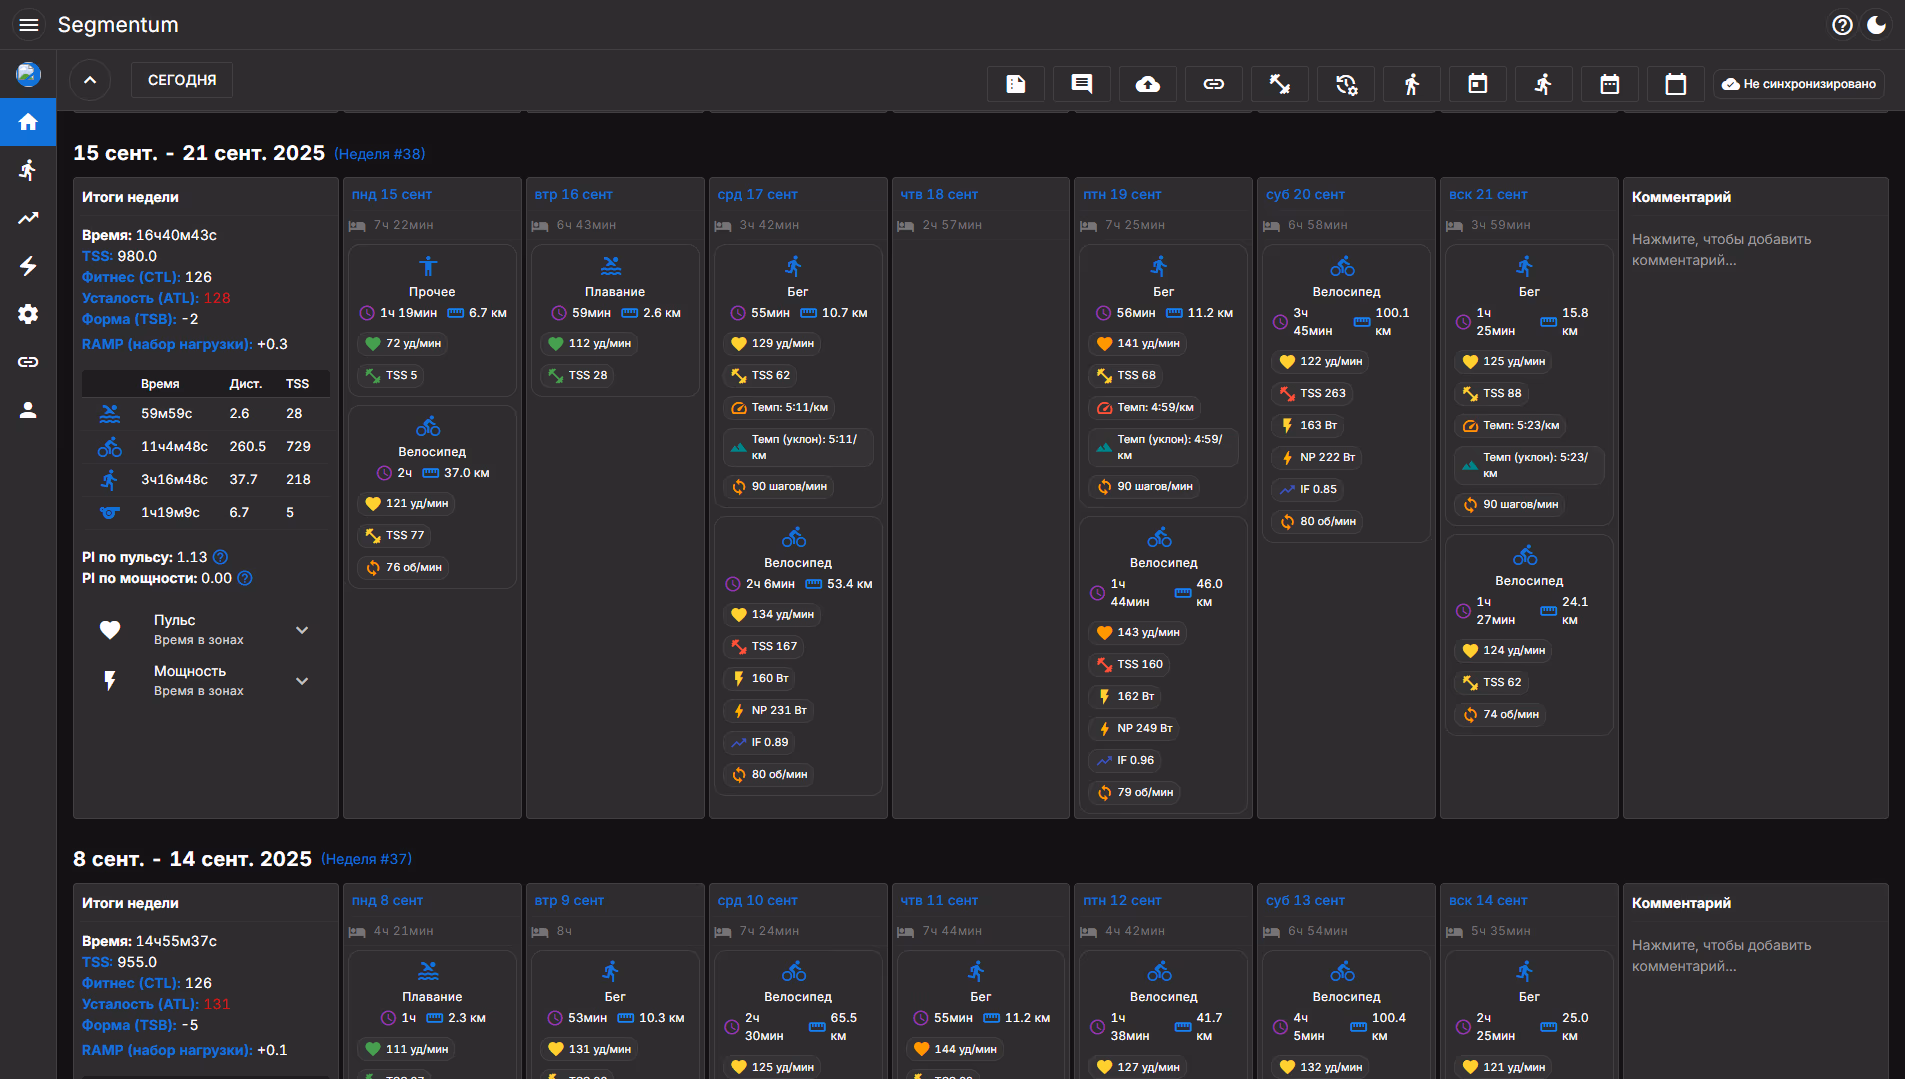
Task: Click the TSS link in week 38 summary
Action: pyautogui.click(x=96, y=256)
